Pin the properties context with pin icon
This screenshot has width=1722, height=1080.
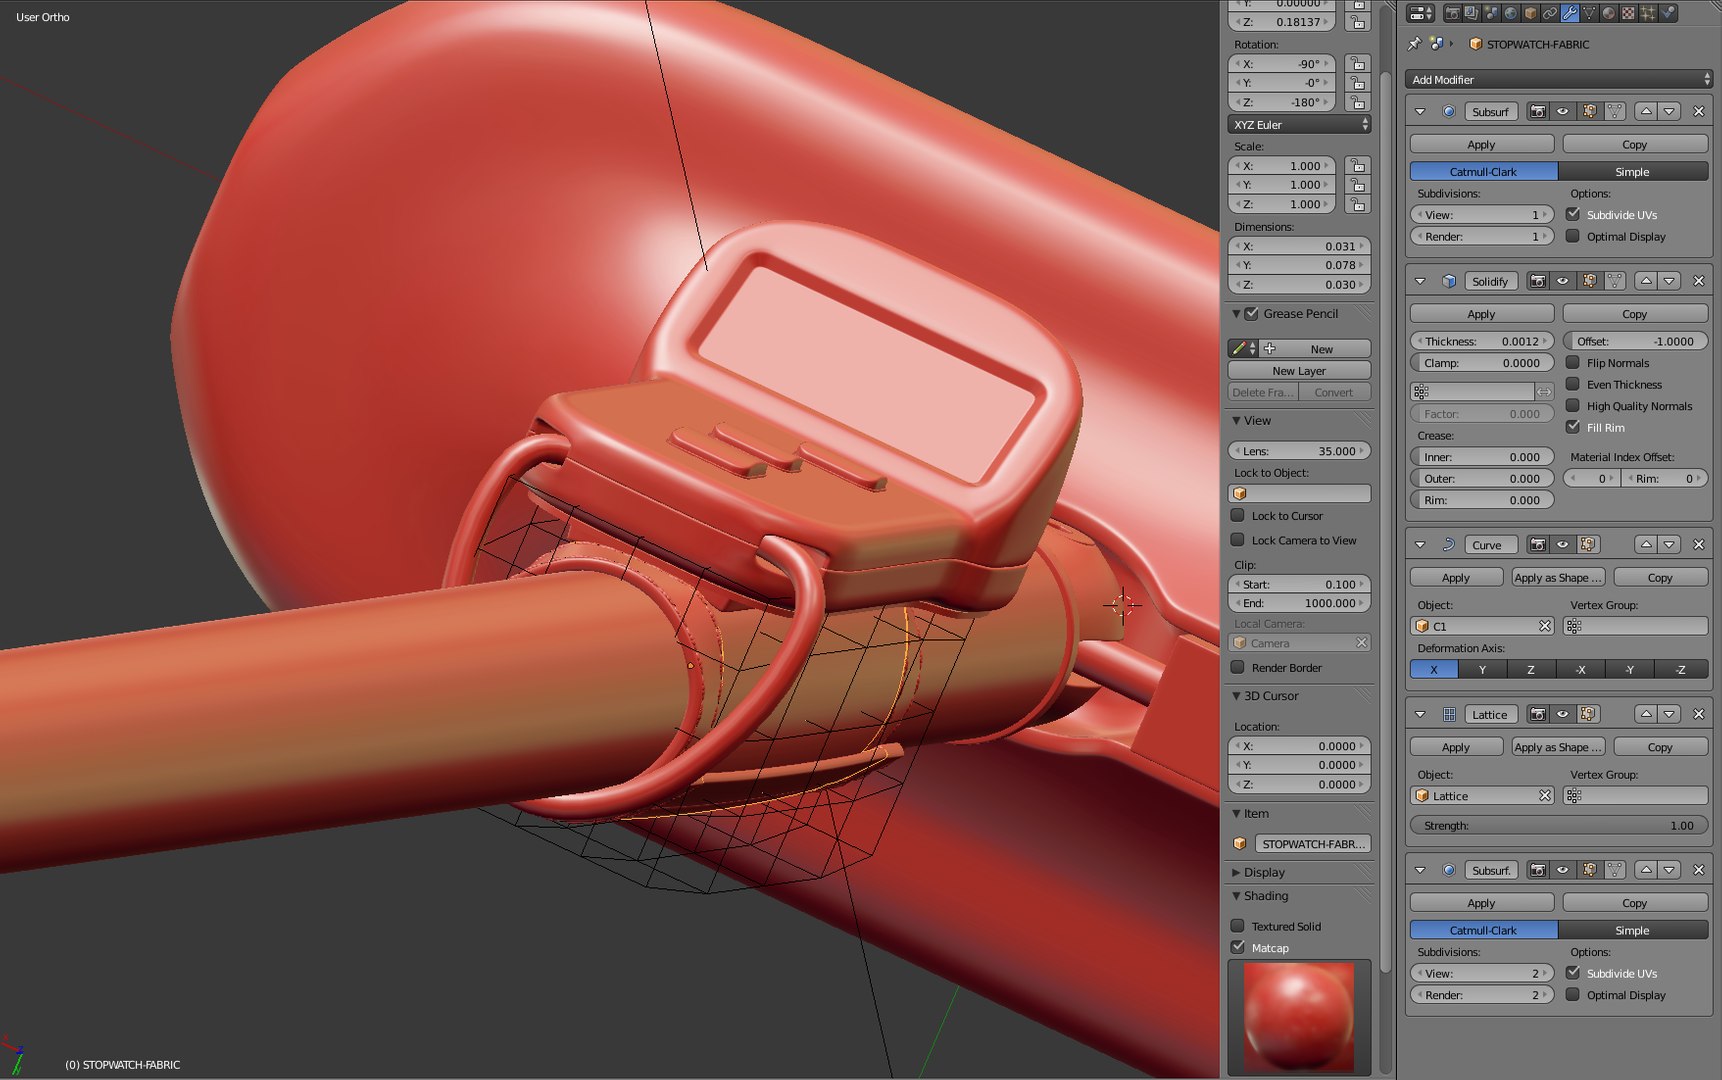(1414, 44)
